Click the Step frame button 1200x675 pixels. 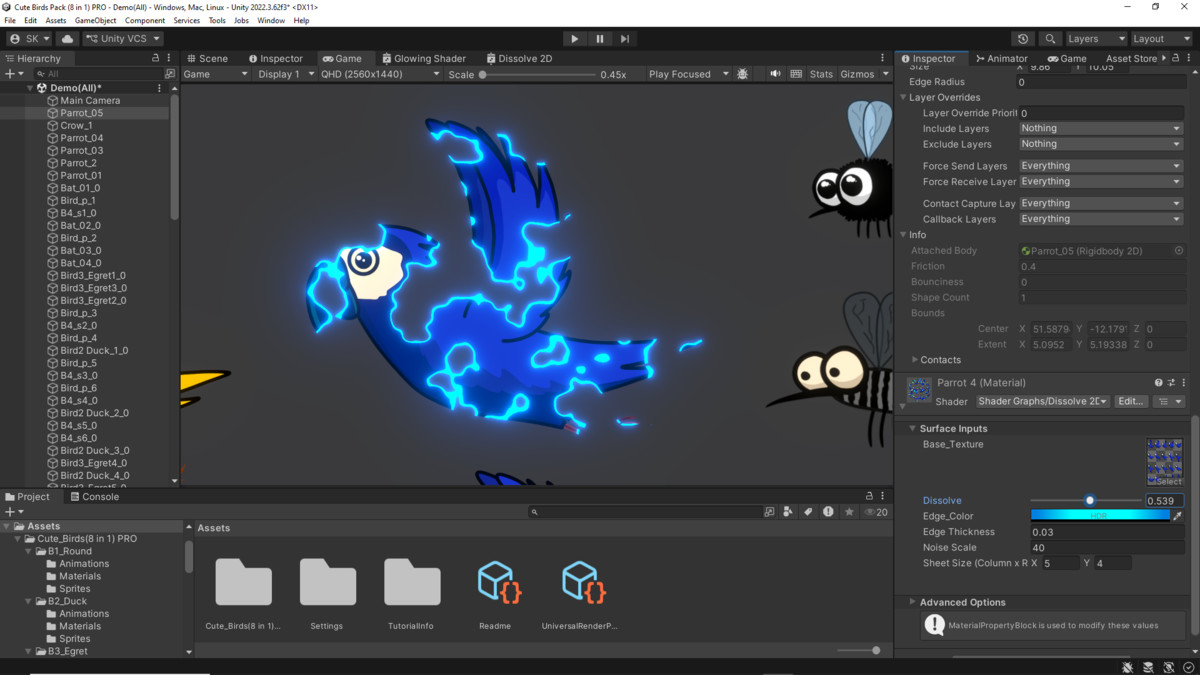coord(625,39)
